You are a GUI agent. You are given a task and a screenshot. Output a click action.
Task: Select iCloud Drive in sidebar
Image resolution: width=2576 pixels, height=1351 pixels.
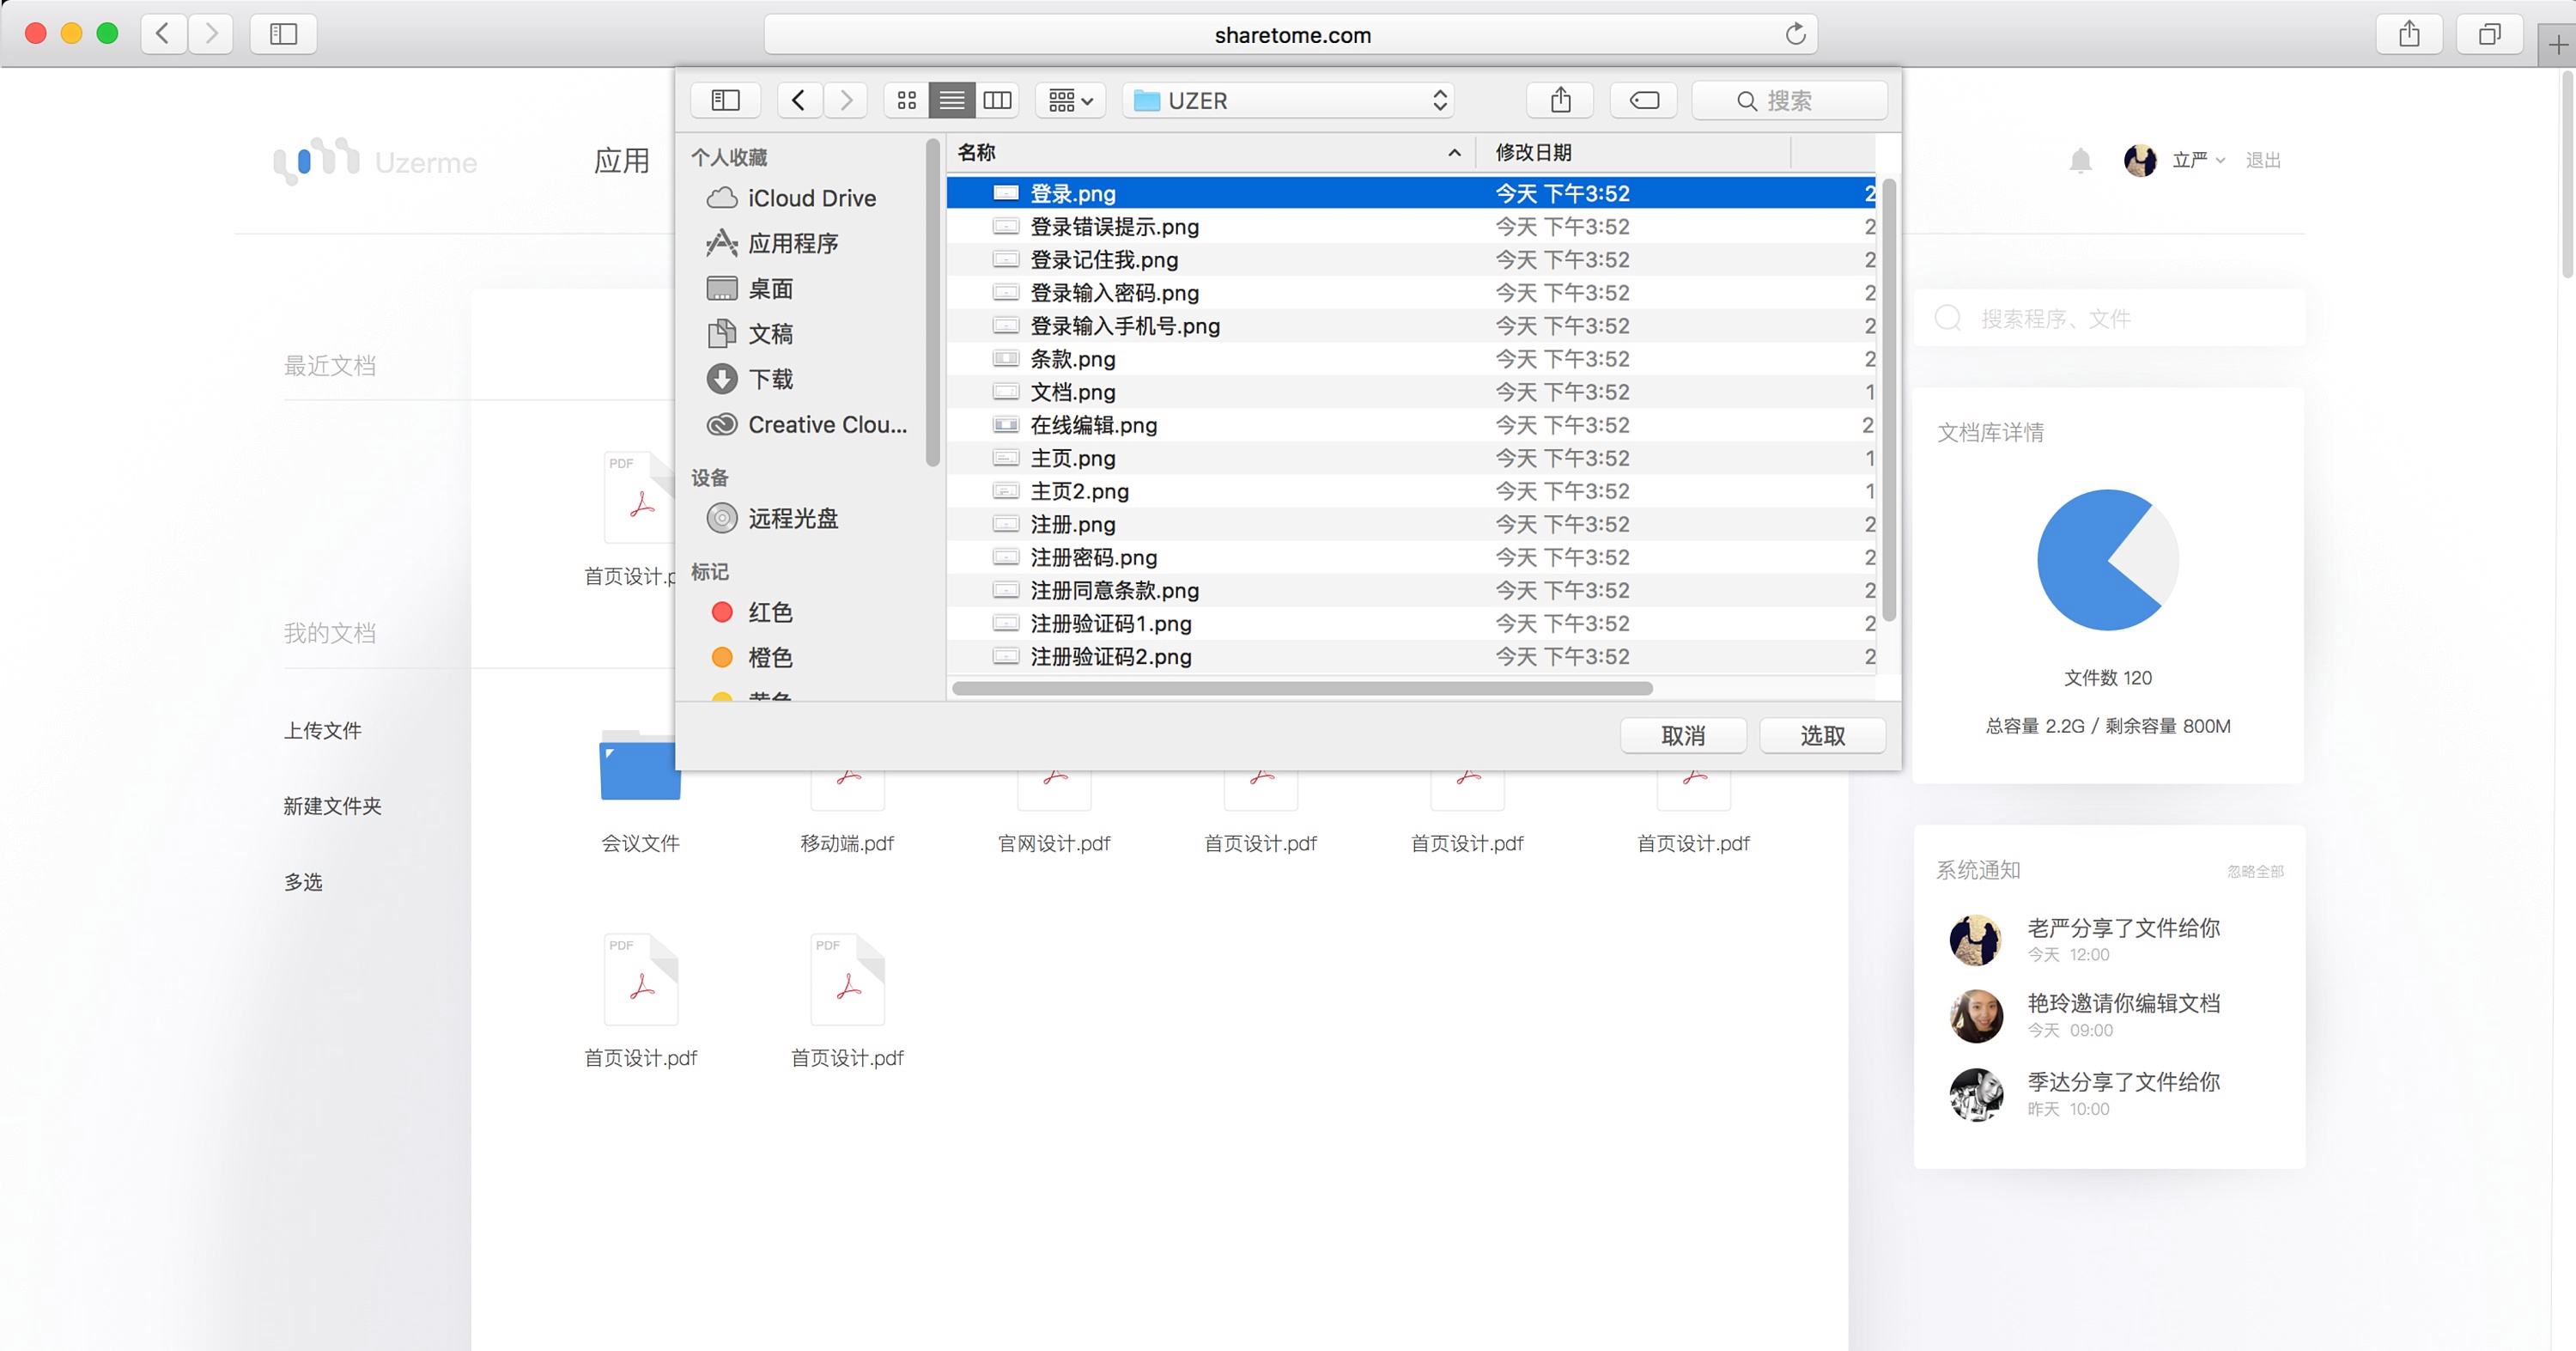[811, 198]
